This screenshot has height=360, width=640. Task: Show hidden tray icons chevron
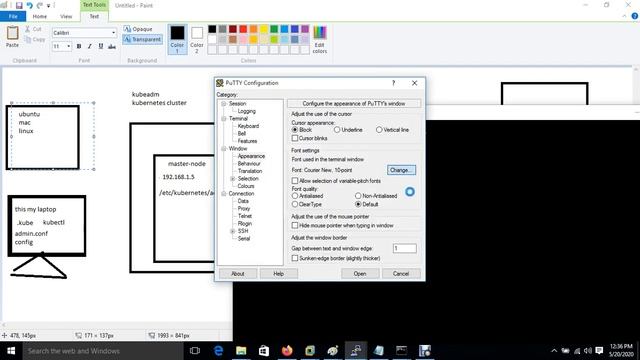pos(554,351)
